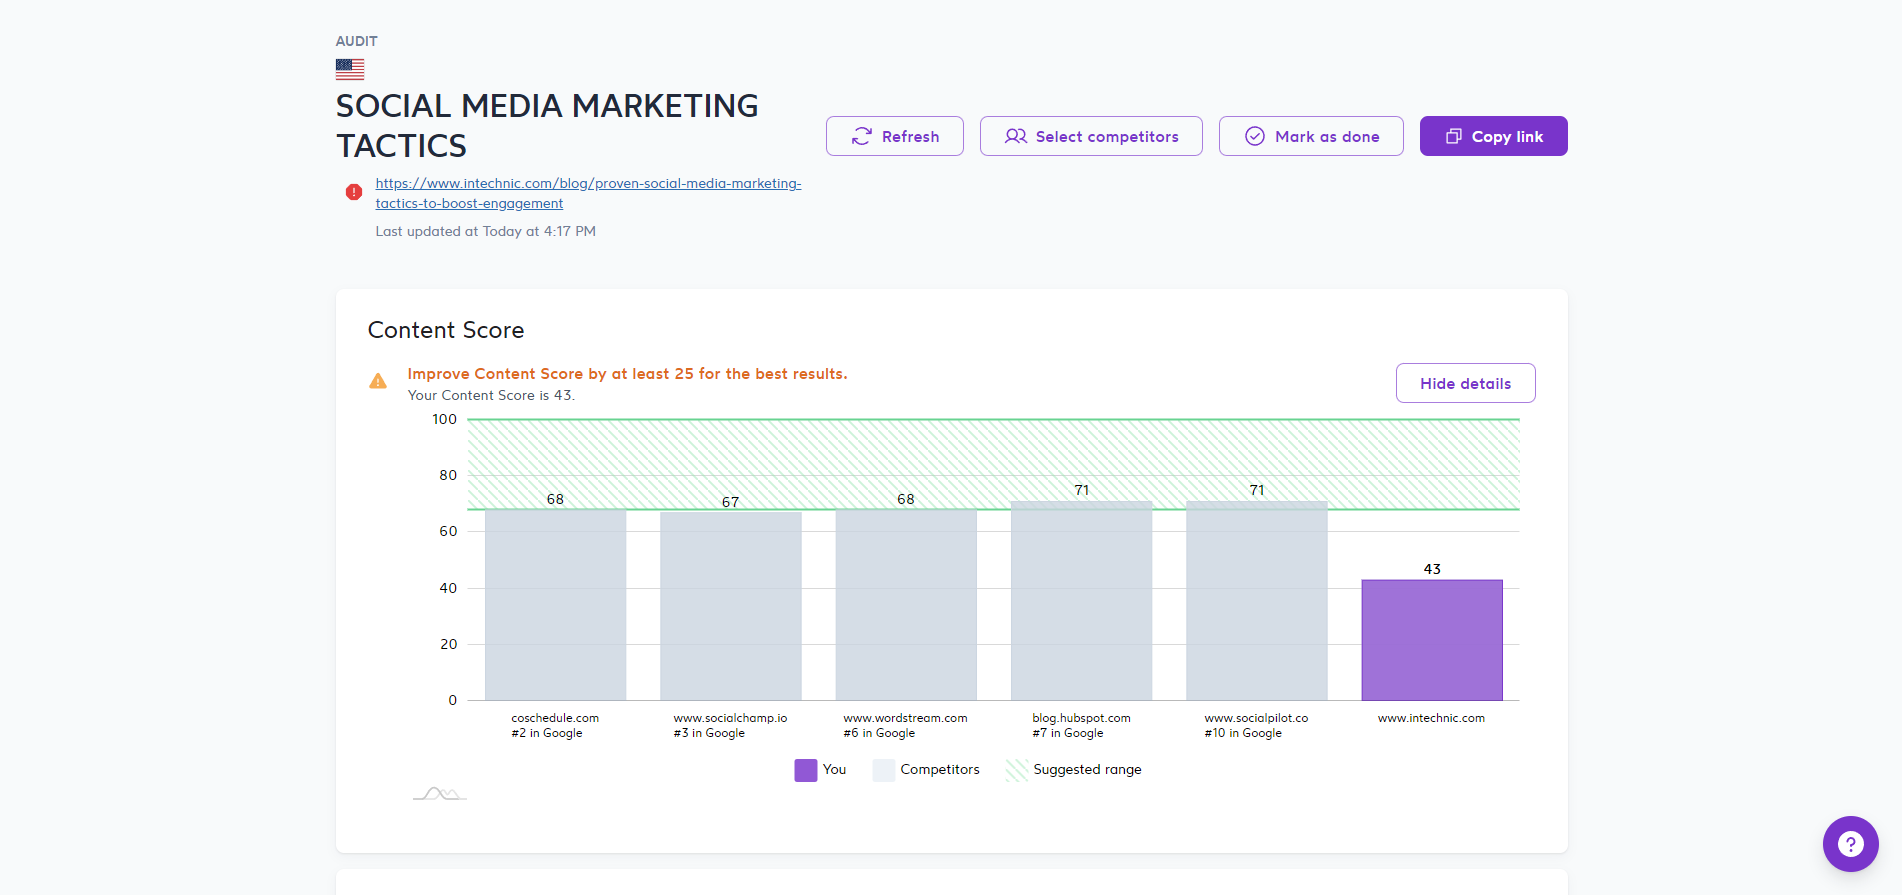Click the value 67 above socialchamp bar

coord(731,502)
